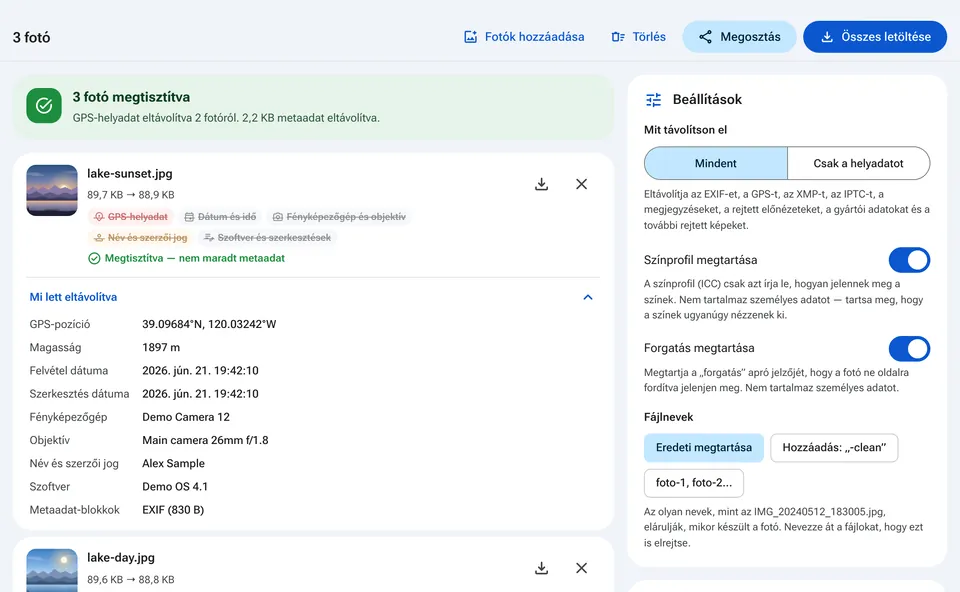Collapse the Mi lett eltávolítva section chevron
The width and height of the screenshot is (960, 592).
[x=588, y=297]
